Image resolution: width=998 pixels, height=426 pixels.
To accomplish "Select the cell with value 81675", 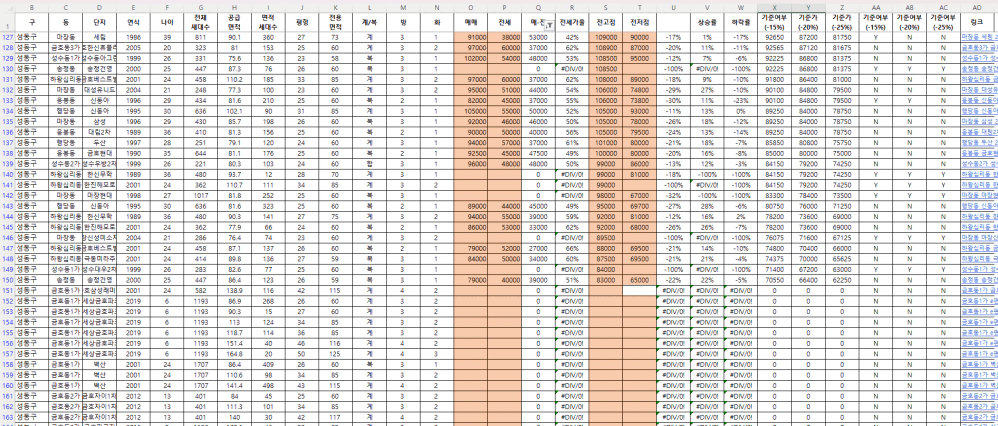I will [x=841, y=48].
